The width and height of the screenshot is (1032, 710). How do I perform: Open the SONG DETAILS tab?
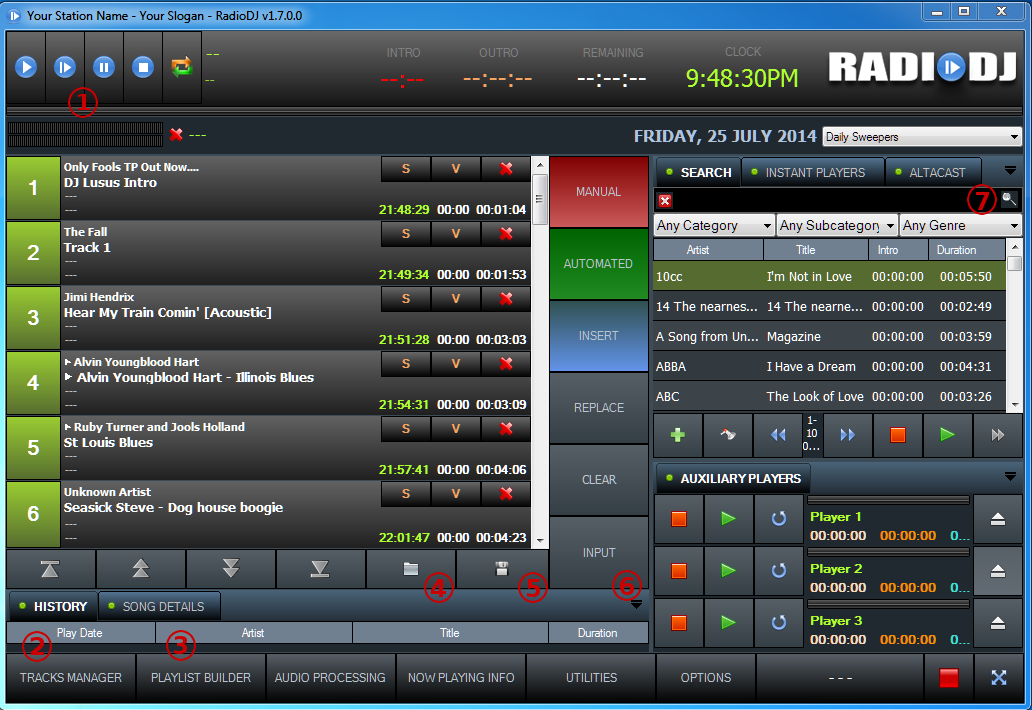coord(158,605)
